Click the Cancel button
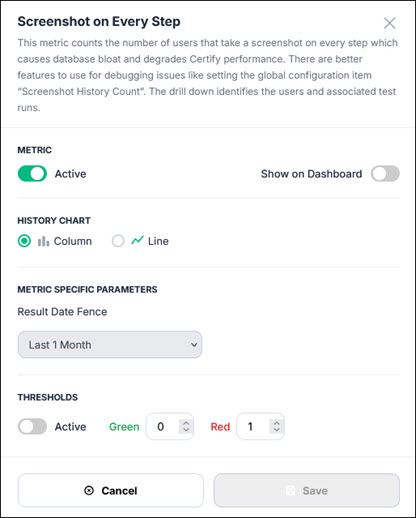Screen dimensions: 416x518 click(x=111, y=490)
